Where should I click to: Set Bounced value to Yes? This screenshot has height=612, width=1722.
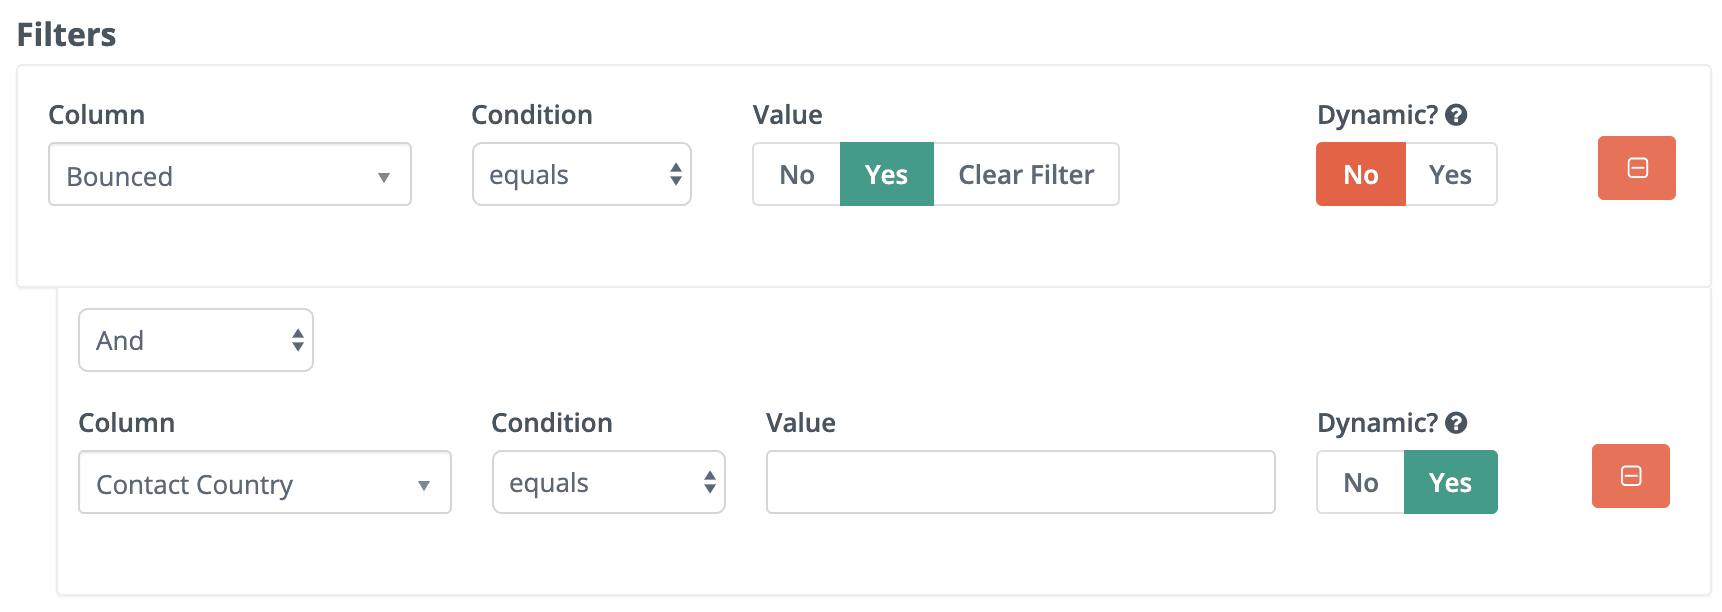pos(886,174)
